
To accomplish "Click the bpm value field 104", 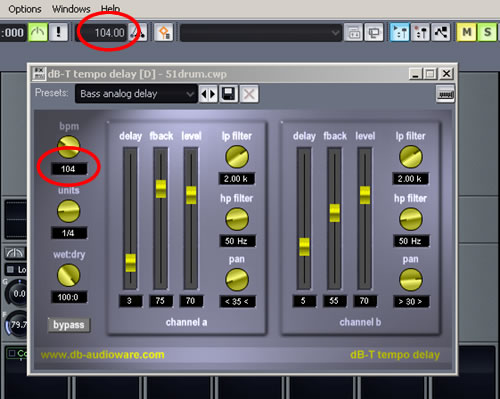I will tap(69, 169).
